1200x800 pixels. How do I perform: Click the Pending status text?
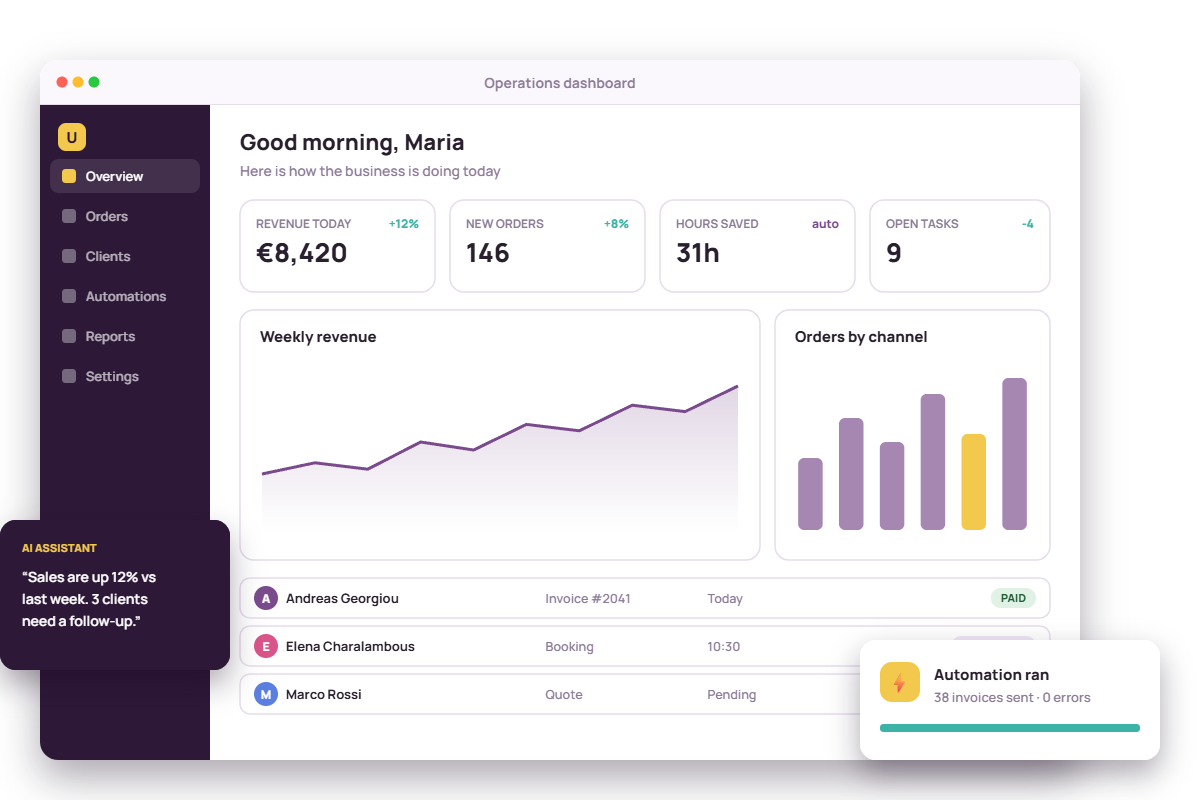[732, 694]
